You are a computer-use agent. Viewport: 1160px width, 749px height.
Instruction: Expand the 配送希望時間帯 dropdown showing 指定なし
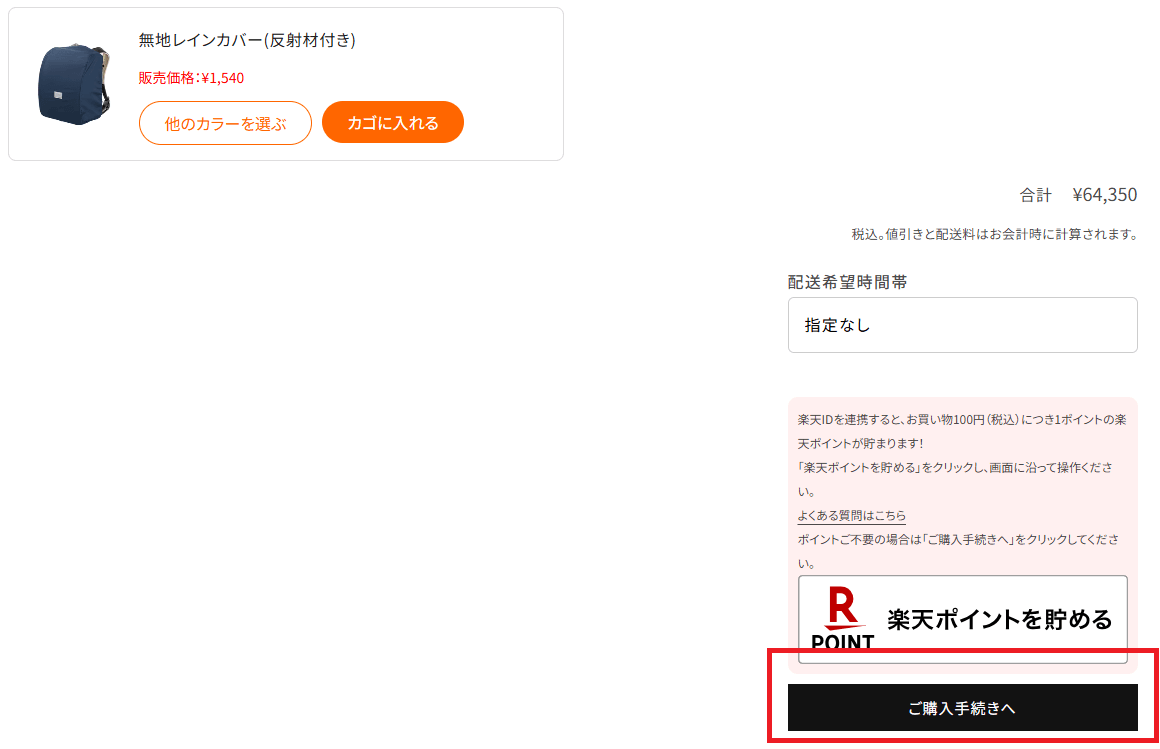tap(962, 325)
